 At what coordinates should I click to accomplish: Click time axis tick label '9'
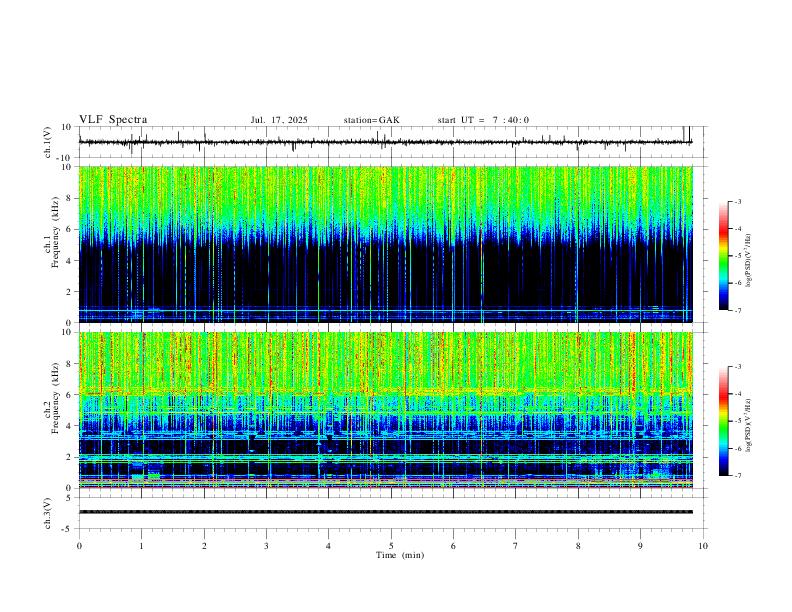tap(640, 546)
